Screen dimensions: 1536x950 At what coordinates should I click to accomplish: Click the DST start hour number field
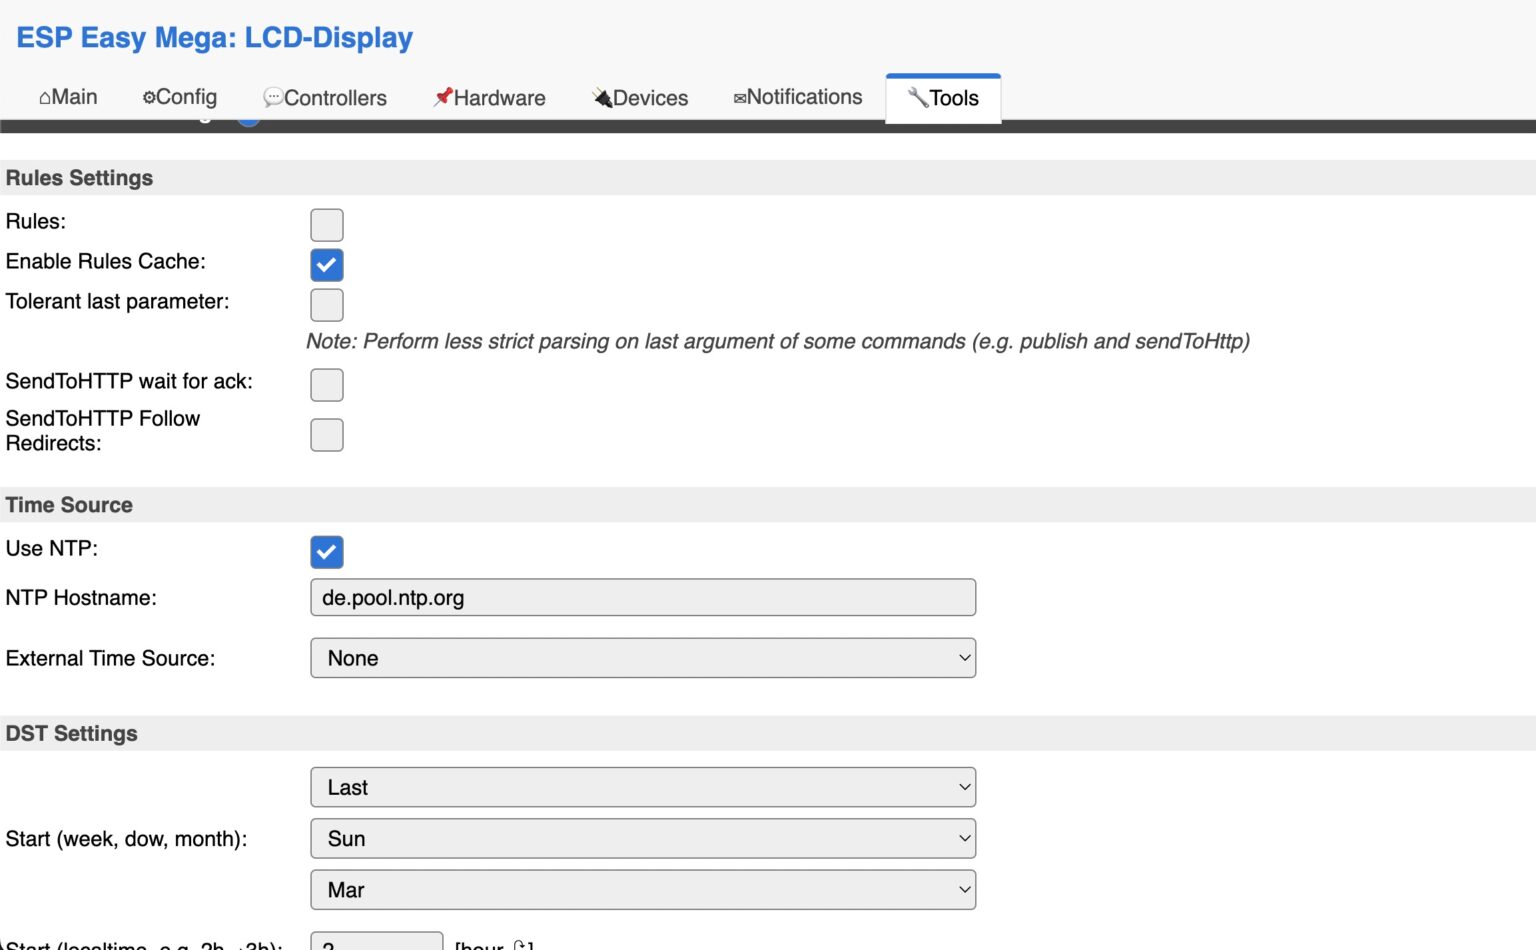pyautogui.click(x=377, y=942)
